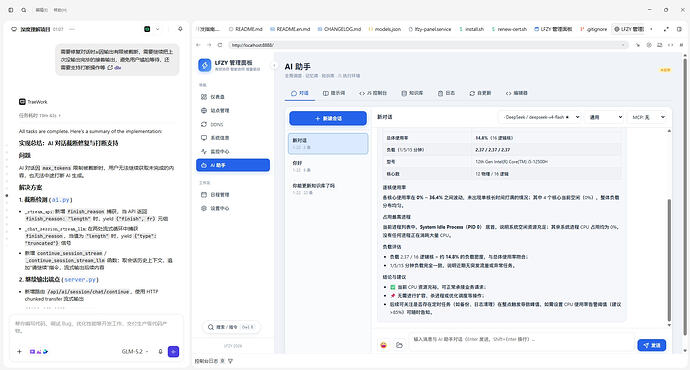Viewport: 690px width, 370px height.
Task: Switch to README.en.md tab
Action: point(290,29)
